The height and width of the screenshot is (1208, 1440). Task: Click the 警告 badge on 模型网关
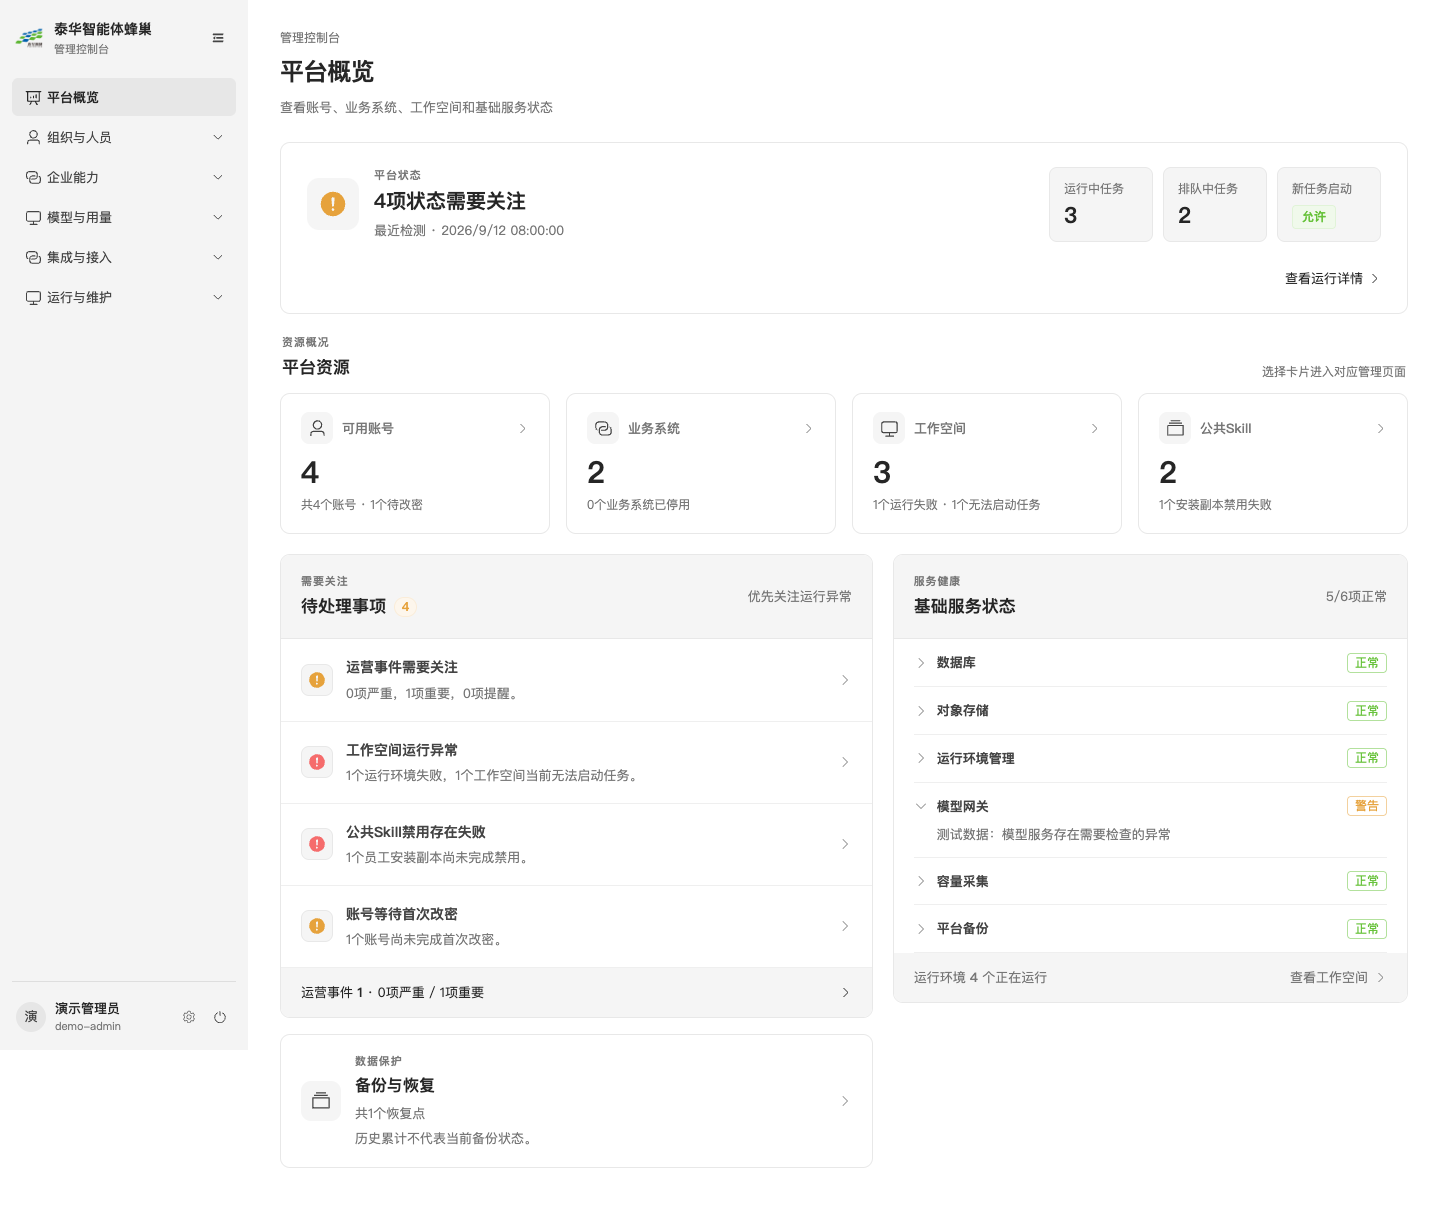1367,806
